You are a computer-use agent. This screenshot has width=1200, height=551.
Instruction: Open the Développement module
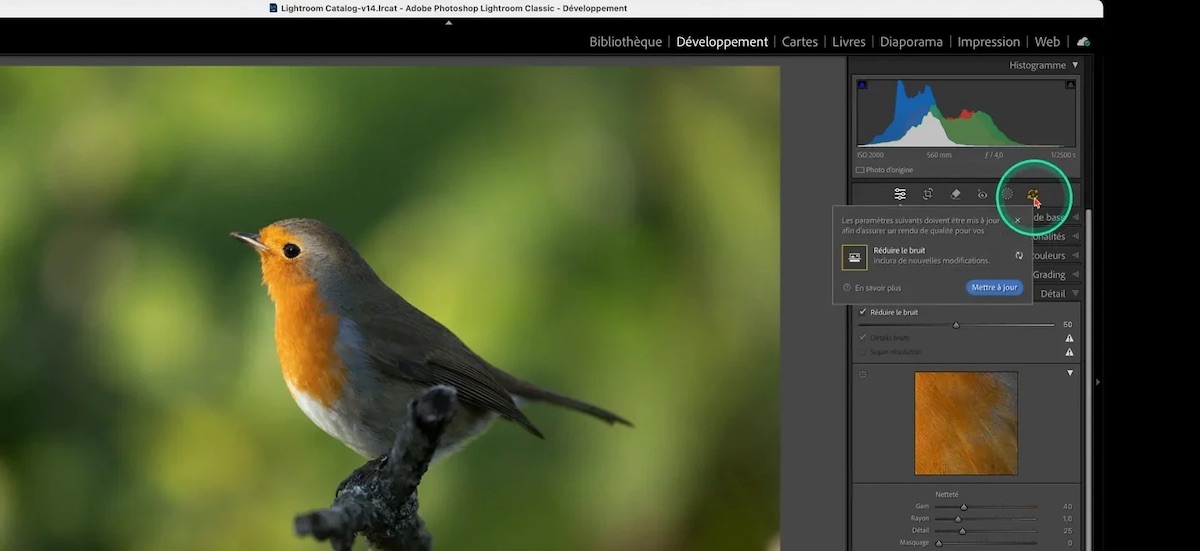tap(722, 42)
